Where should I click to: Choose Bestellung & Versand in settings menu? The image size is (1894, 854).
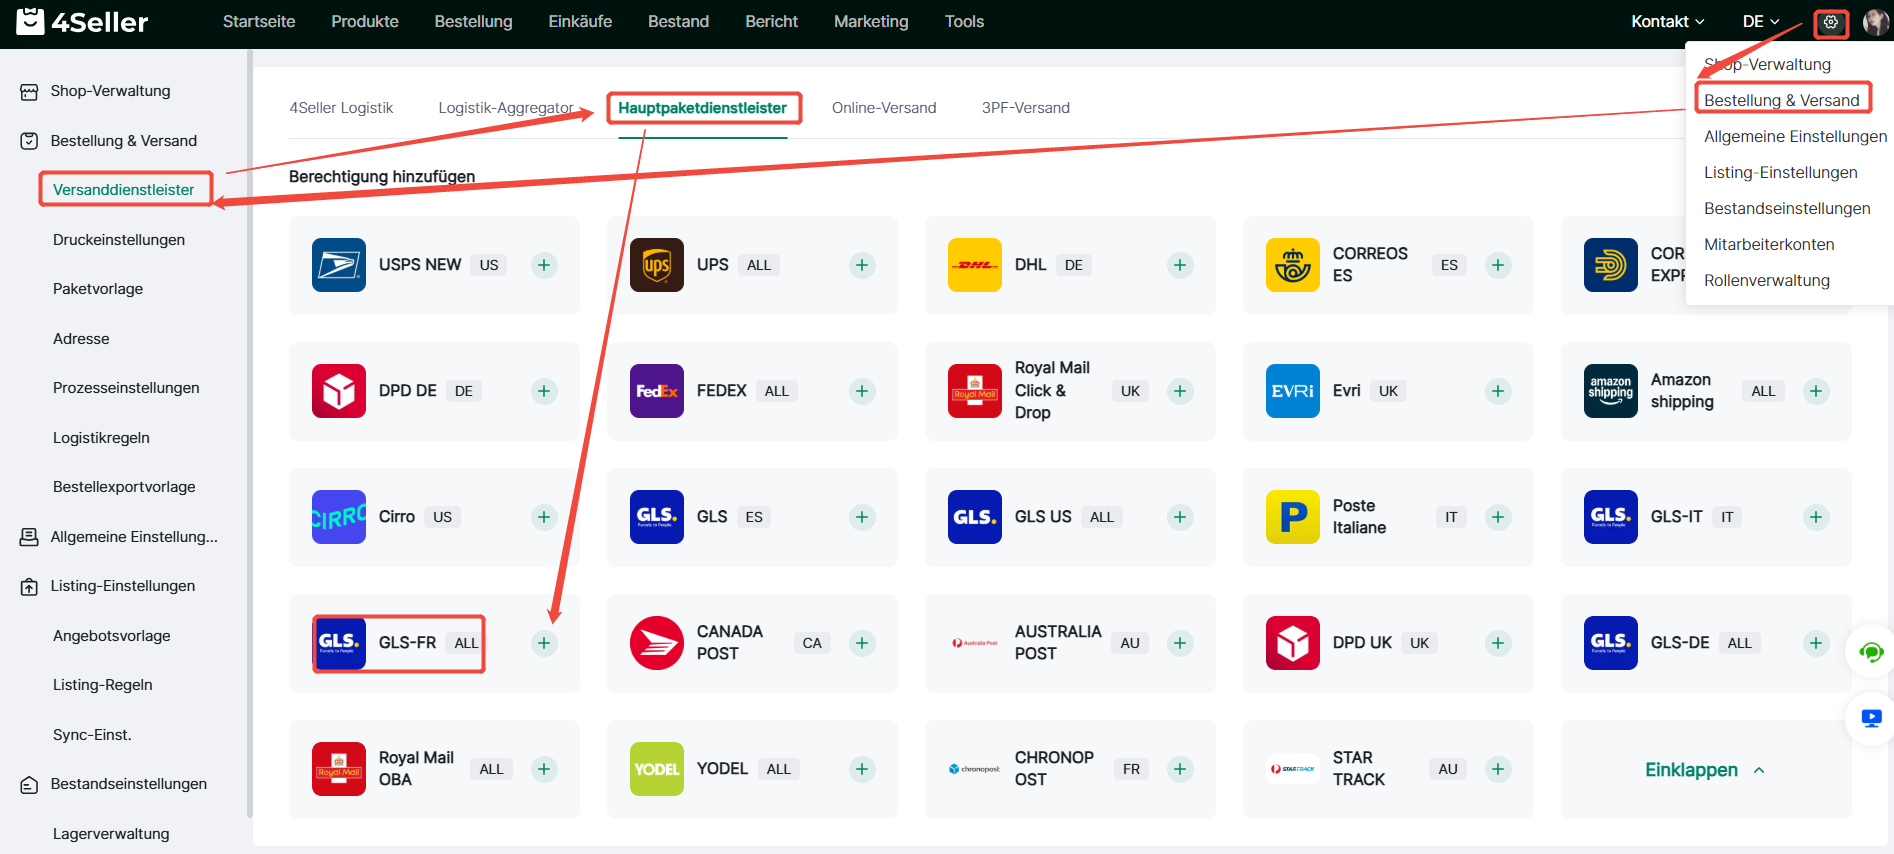pyautogui.click(x=1782, y=100)
